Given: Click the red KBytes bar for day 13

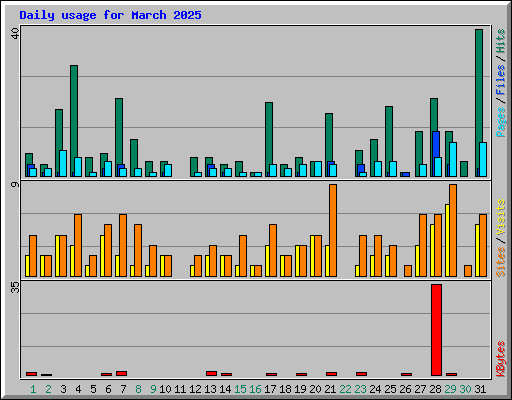Looking at the screenshot, I should pyautogui.click(x=211, y=373).
